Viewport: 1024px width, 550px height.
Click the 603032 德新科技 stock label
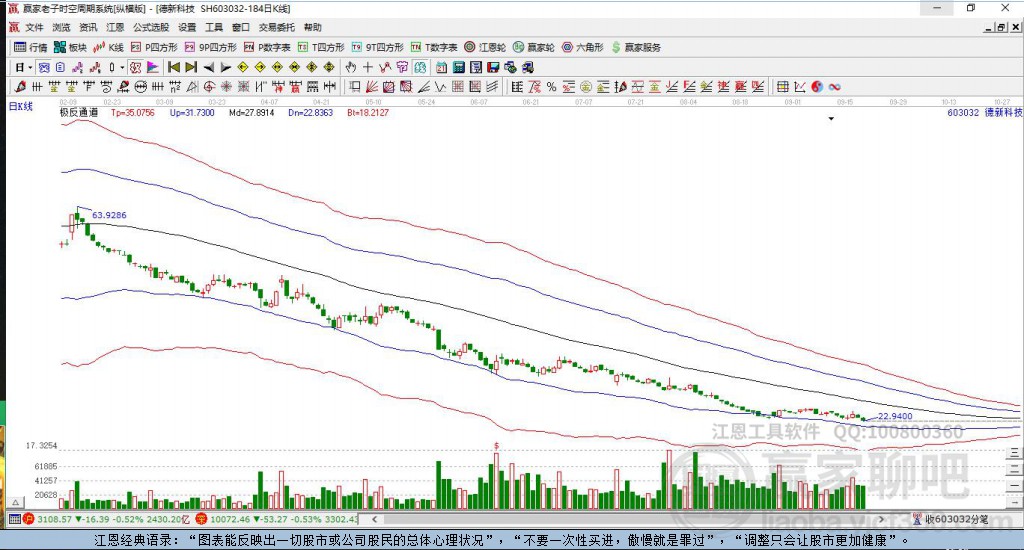(x=984, y=112)
